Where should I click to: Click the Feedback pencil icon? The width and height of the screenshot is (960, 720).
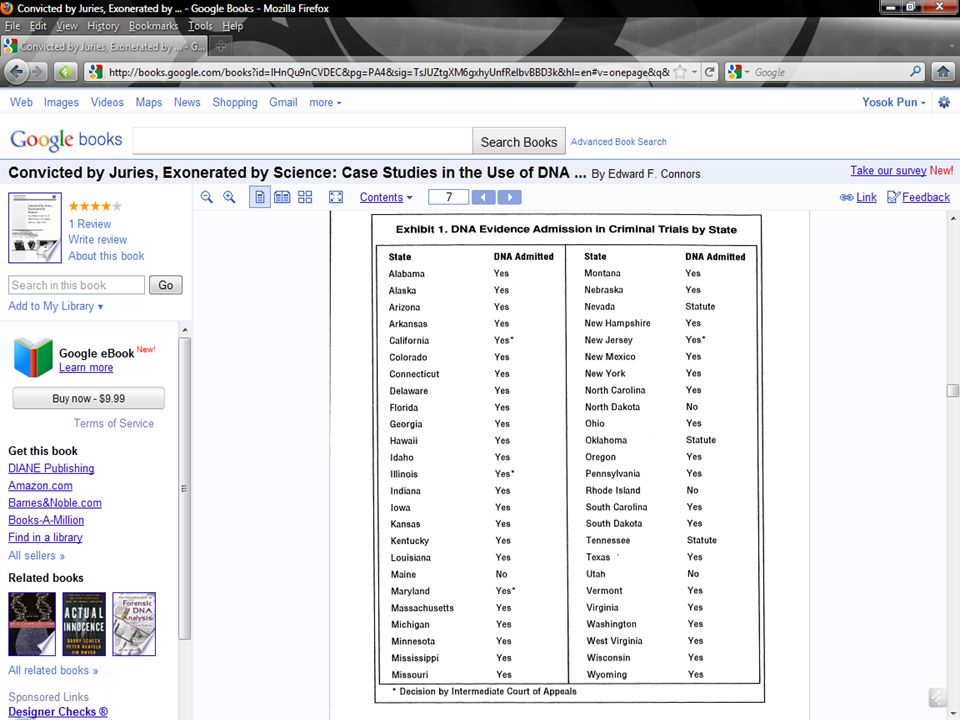(x=893, y=197)
